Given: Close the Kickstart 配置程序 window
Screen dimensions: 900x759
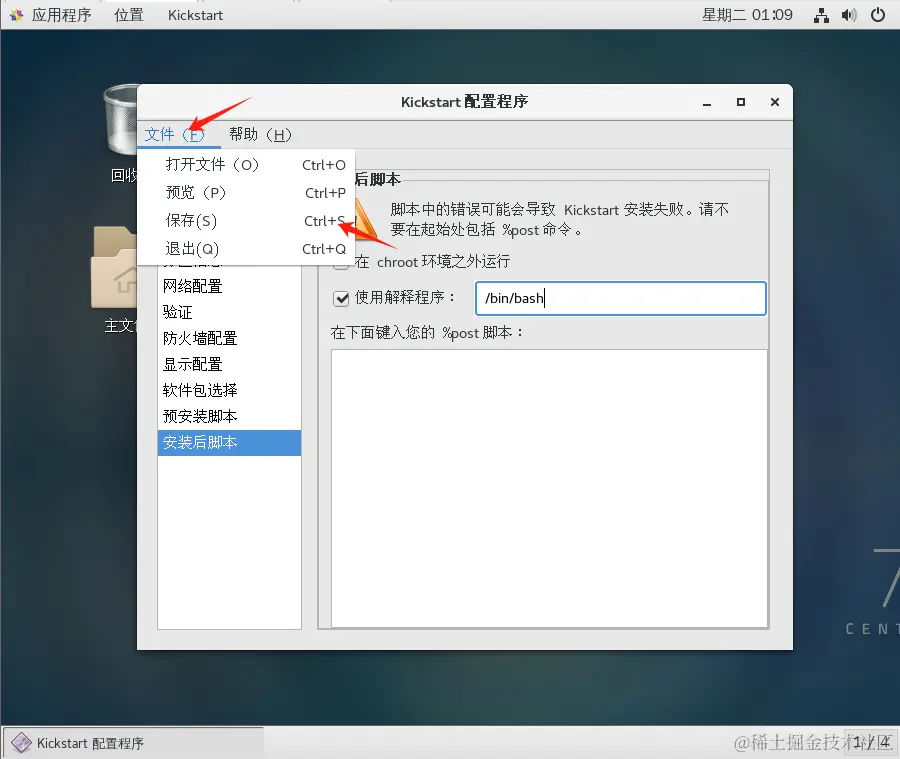Looking at the screenshot, I should coord(775,102).
